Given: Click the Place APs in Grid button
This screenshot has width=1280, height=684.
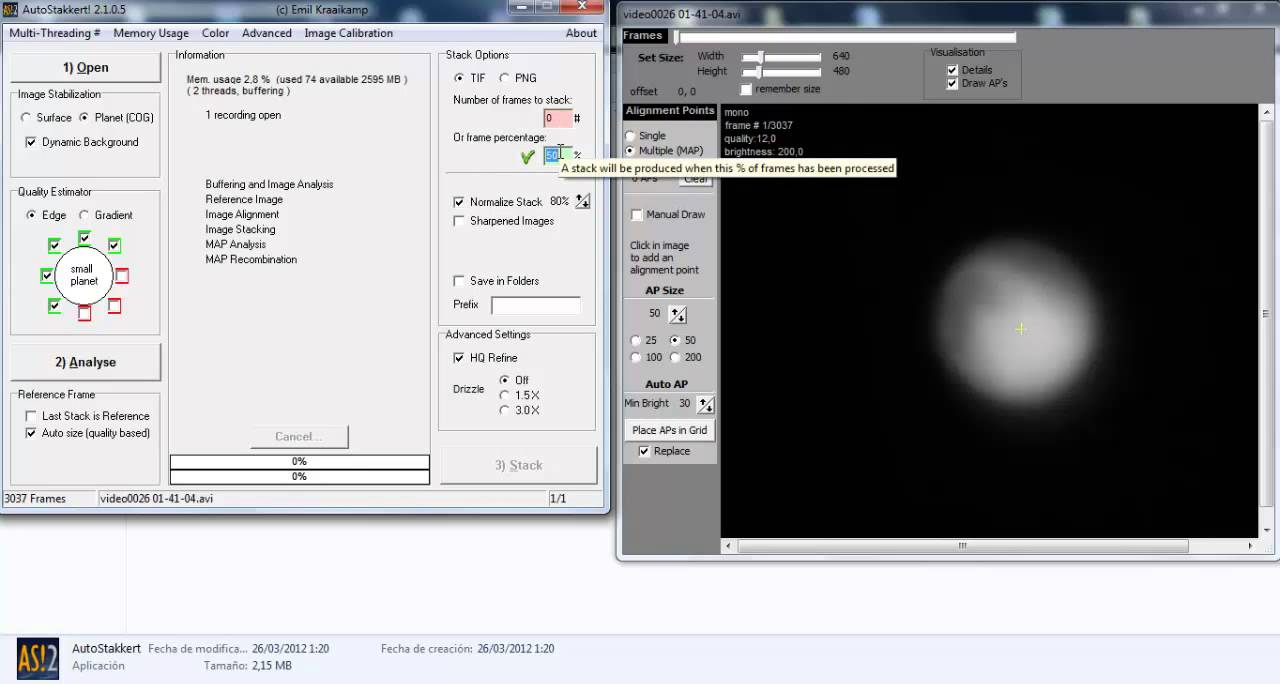Looking at the screenshot, I should 670,430.
